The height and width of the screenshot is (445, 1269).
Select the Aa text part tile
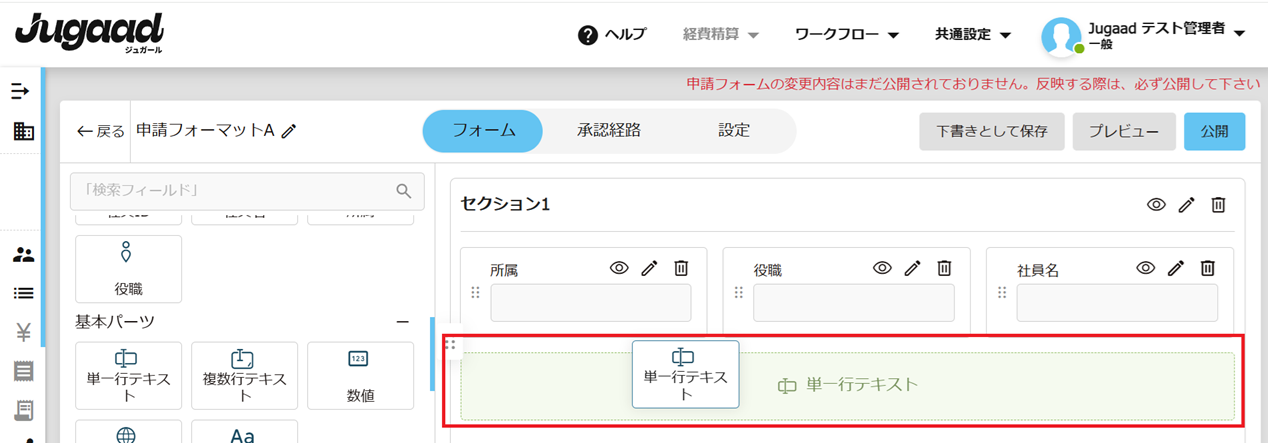[244, 432]
